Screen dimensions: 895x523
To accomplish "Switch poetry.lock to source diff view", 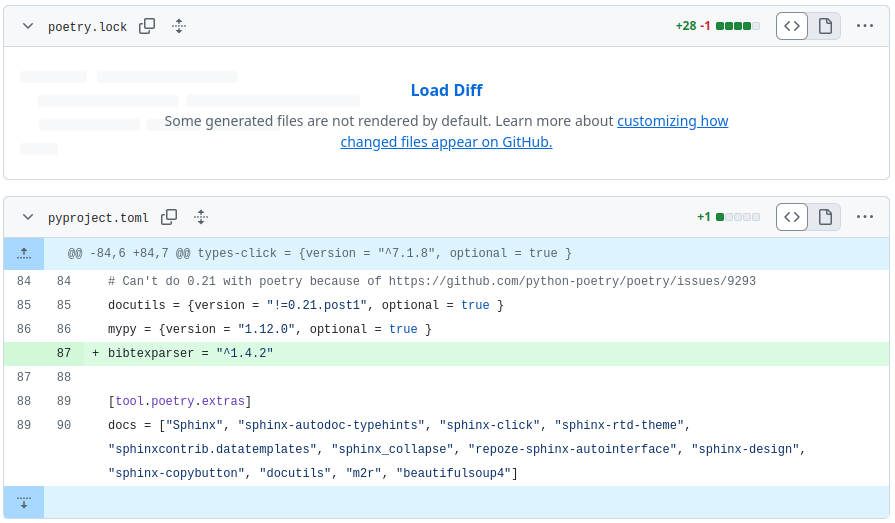I will coord(792,27).
